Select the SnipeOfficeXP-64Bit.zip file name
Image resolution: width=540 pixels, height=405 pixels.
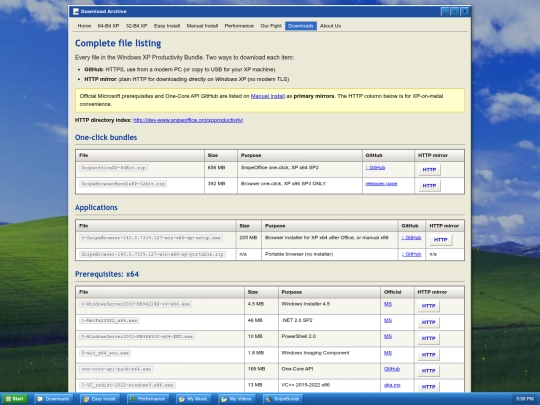[x=113, y=168]
